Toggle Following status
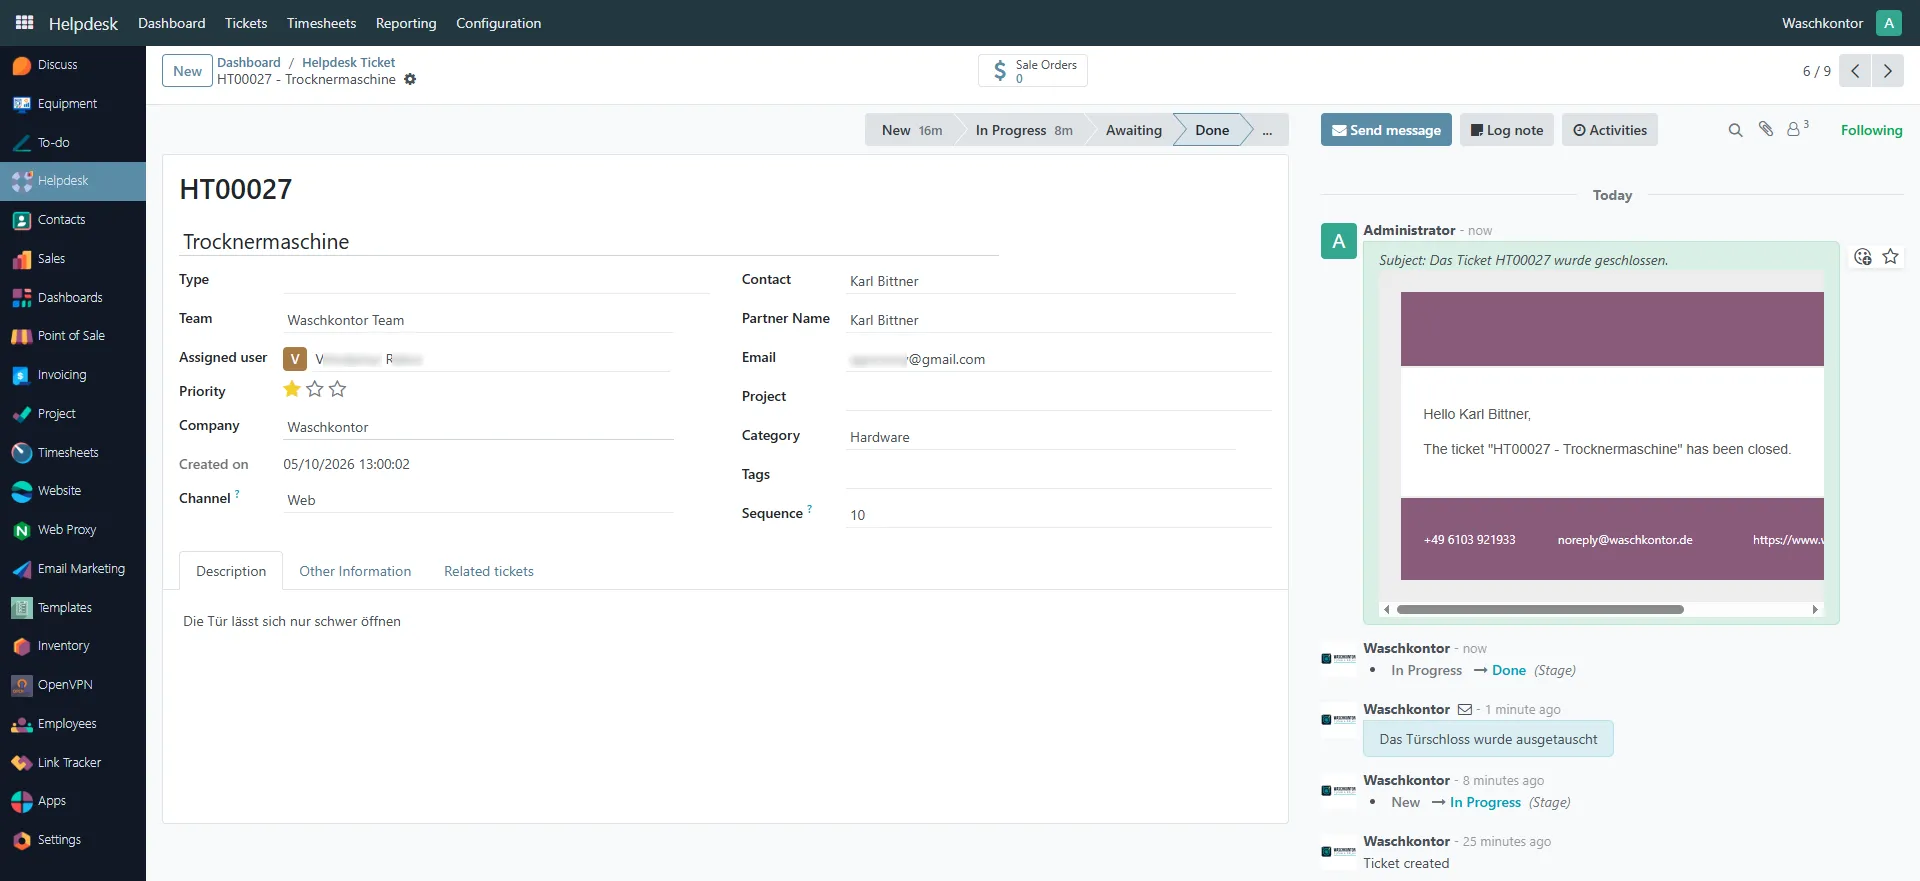 click(x=1871, y=130)
